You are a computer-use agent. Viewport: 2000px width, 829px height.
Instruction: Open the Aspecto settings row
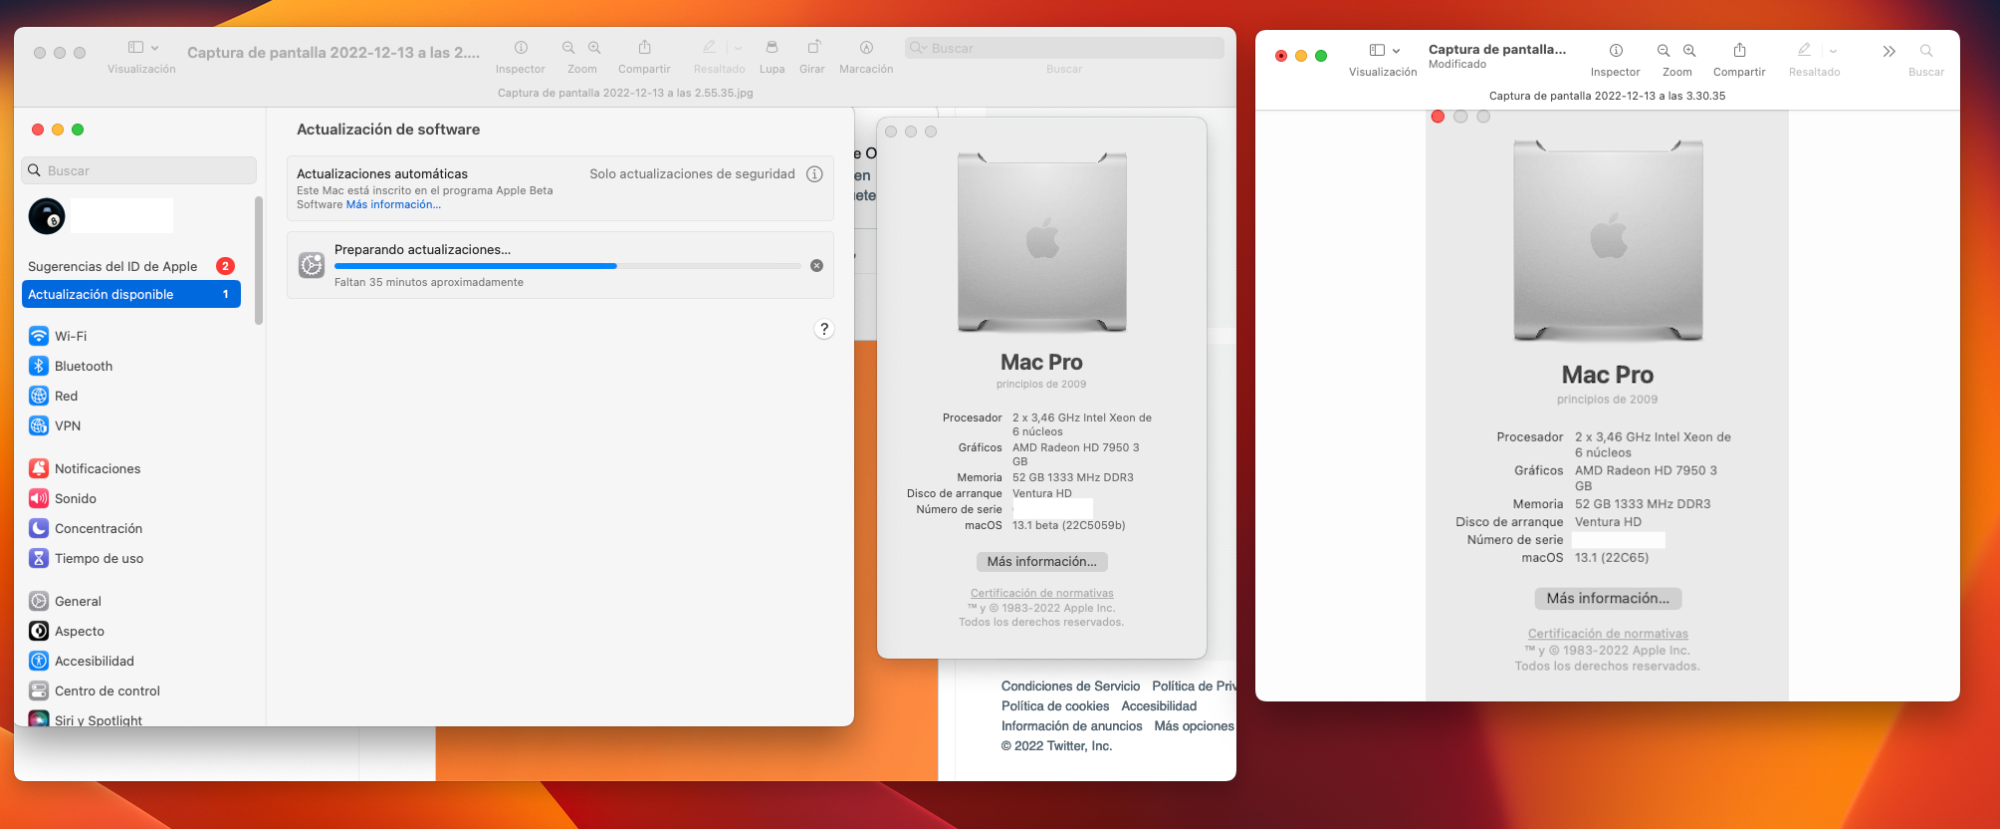[131, 631]
